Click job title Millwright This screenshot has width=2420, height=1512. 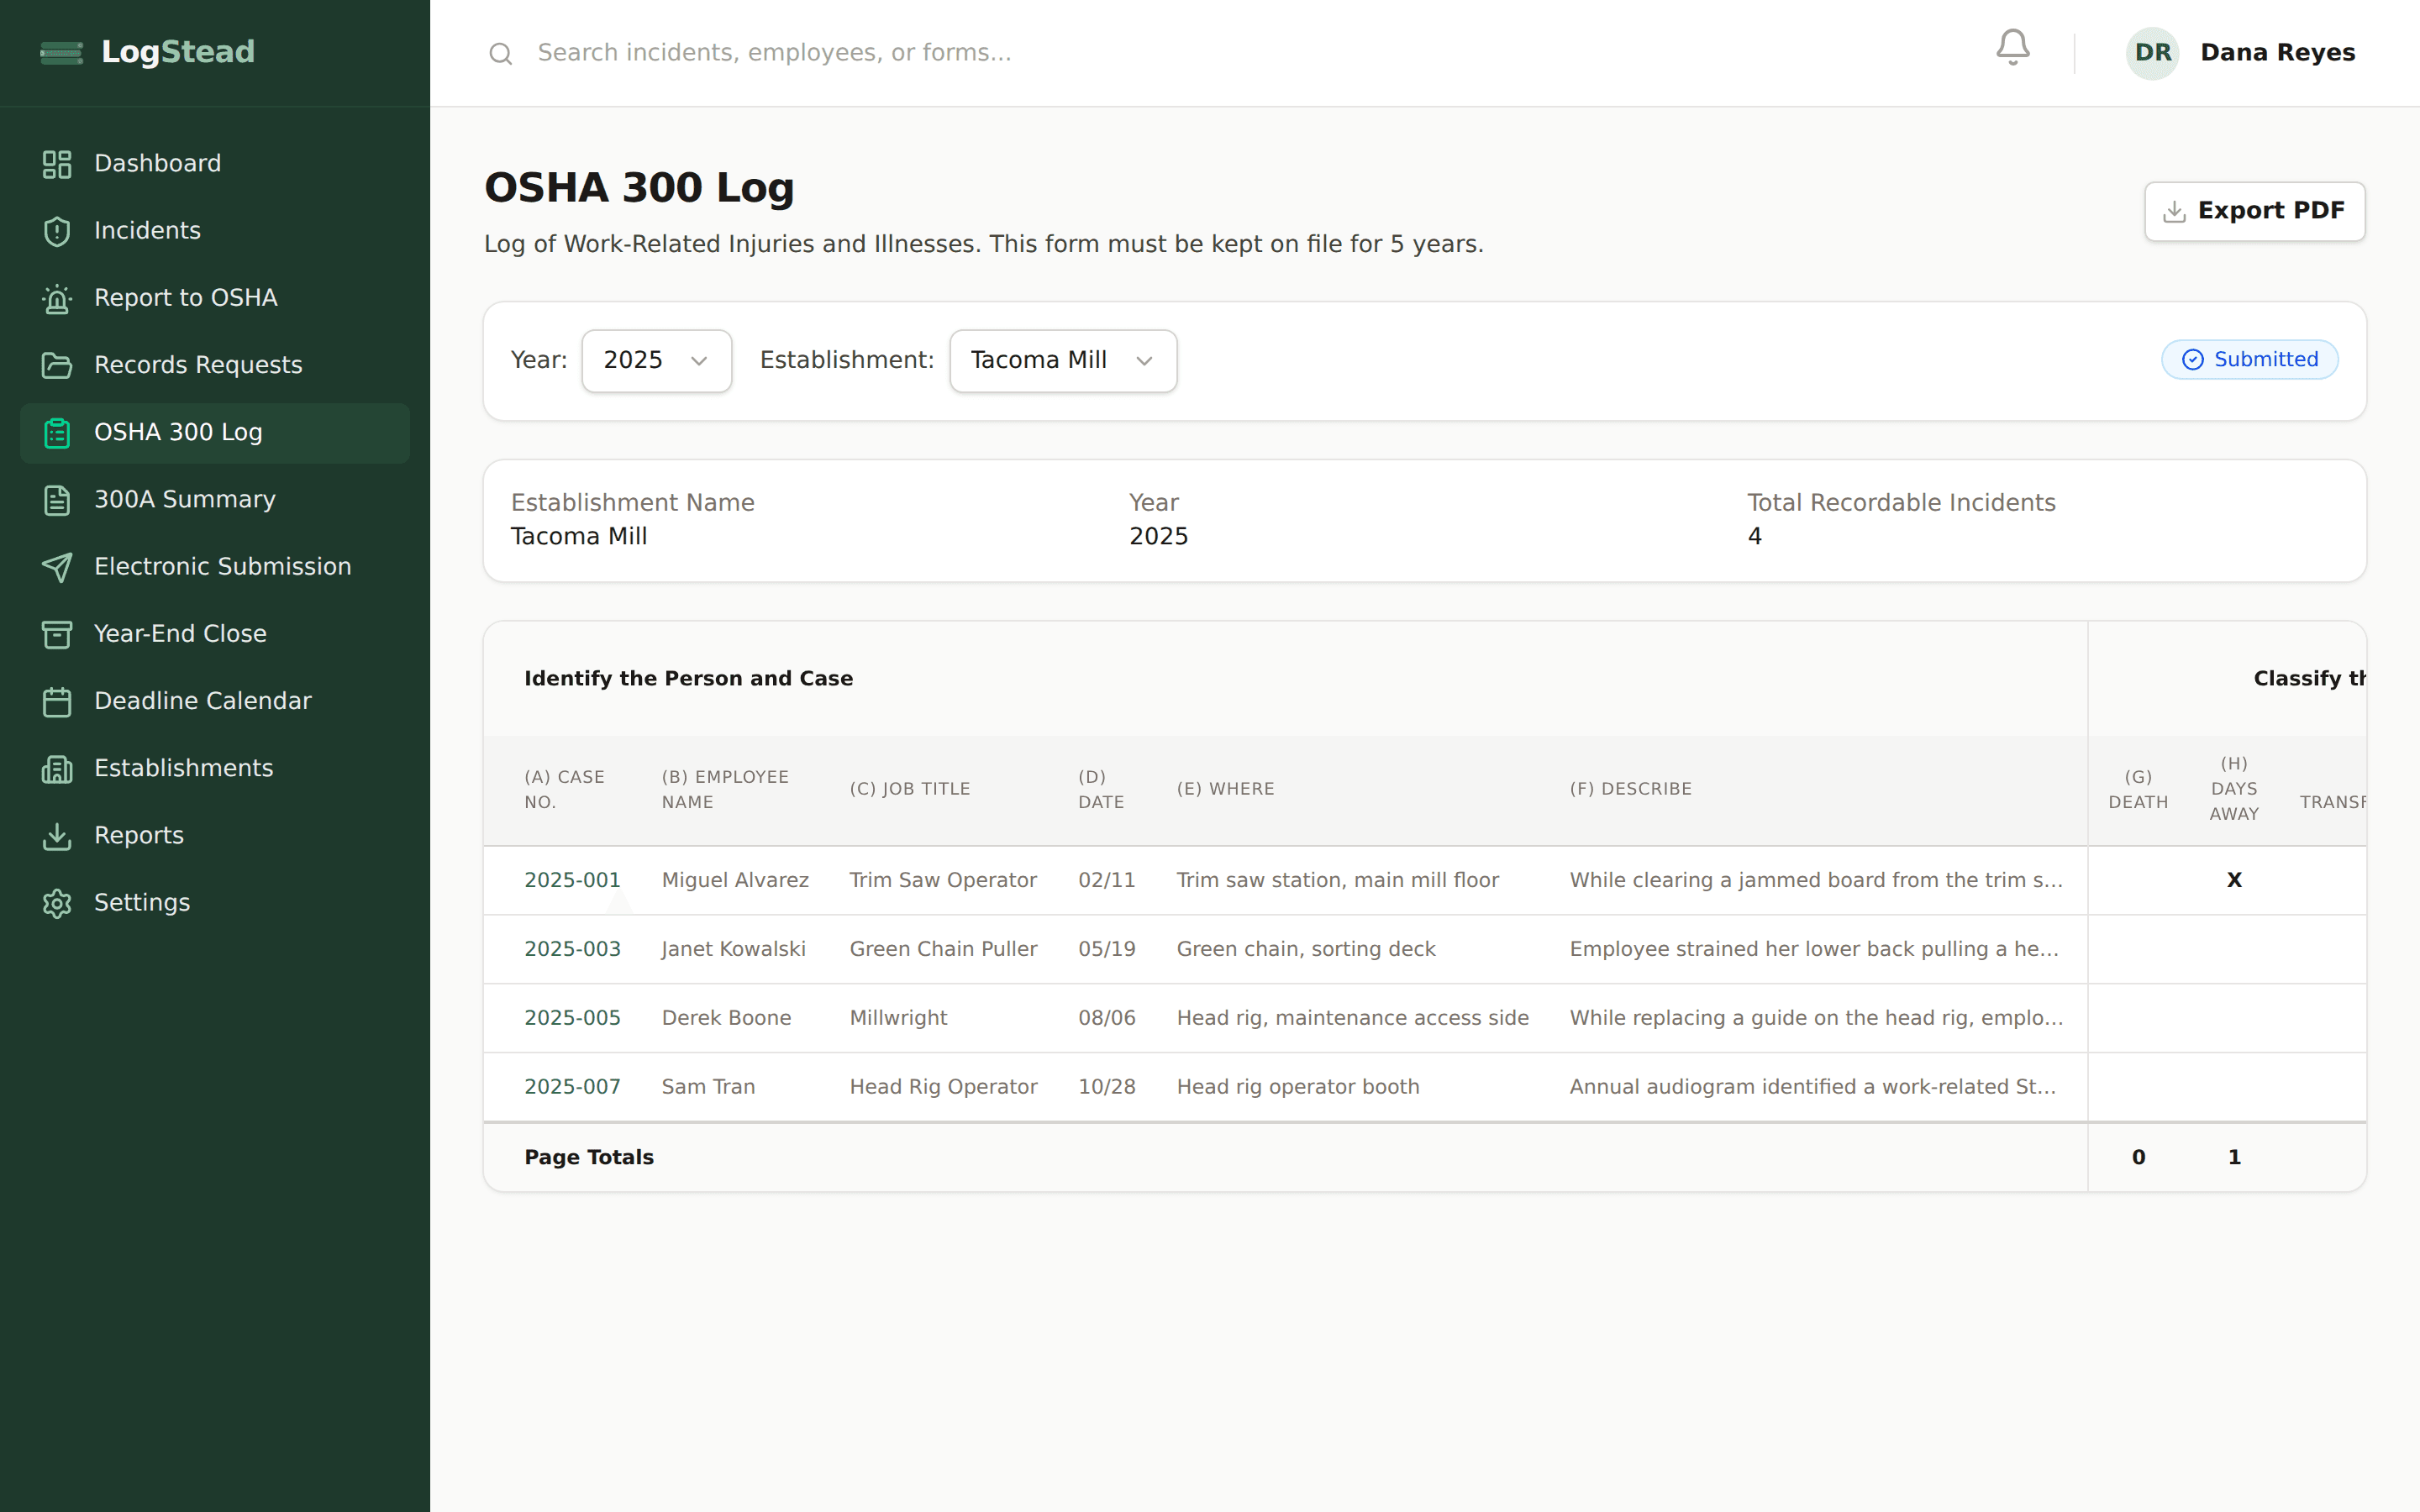tap(898, 1019)
